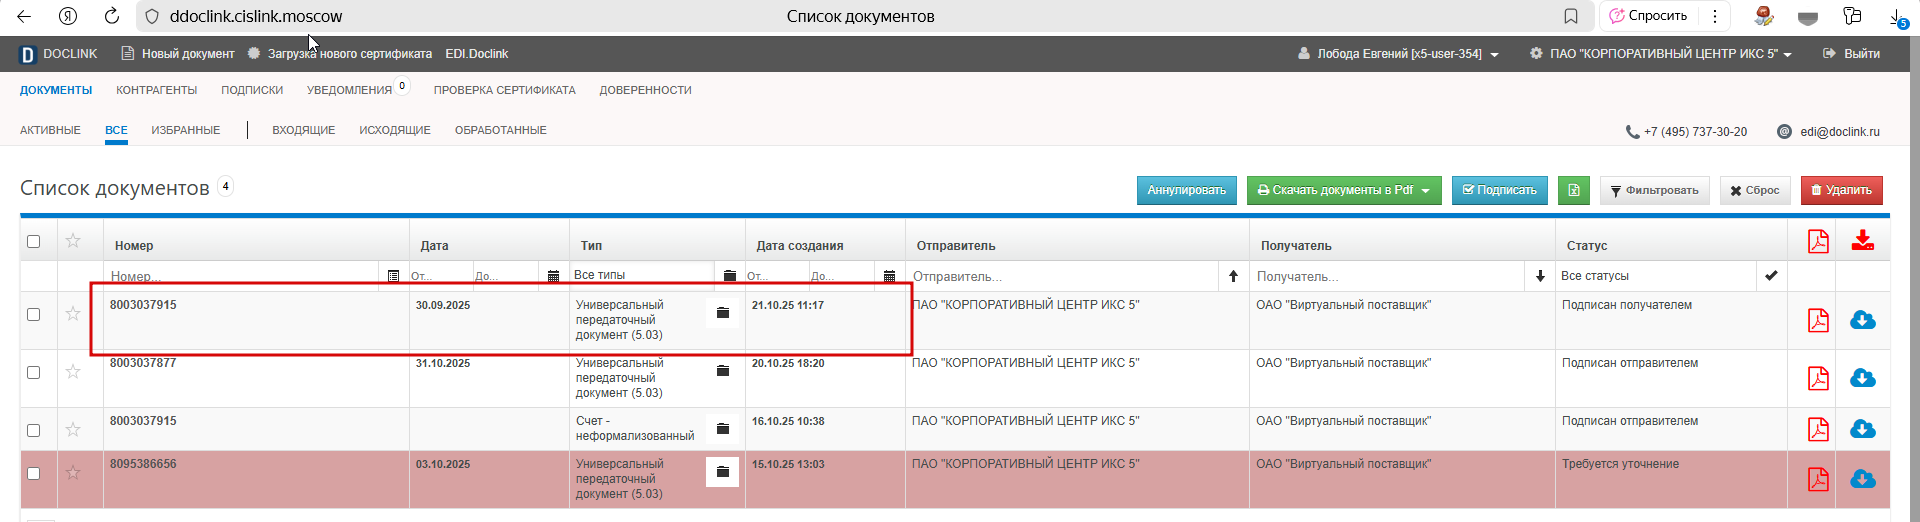Click the Аннулировать button
Viewport: 1920px width, 522px height.
1186,190
